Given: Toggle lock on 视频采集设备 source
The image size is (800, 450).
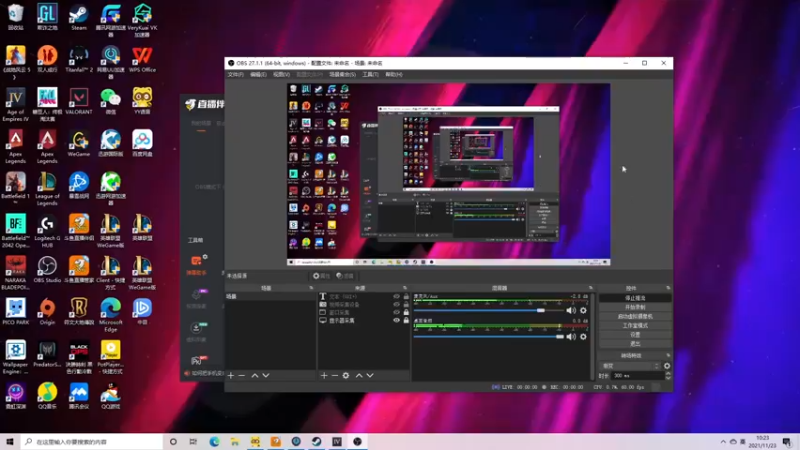Looking at the screenshot, I should pyautogui.click(x=406, y=304).
